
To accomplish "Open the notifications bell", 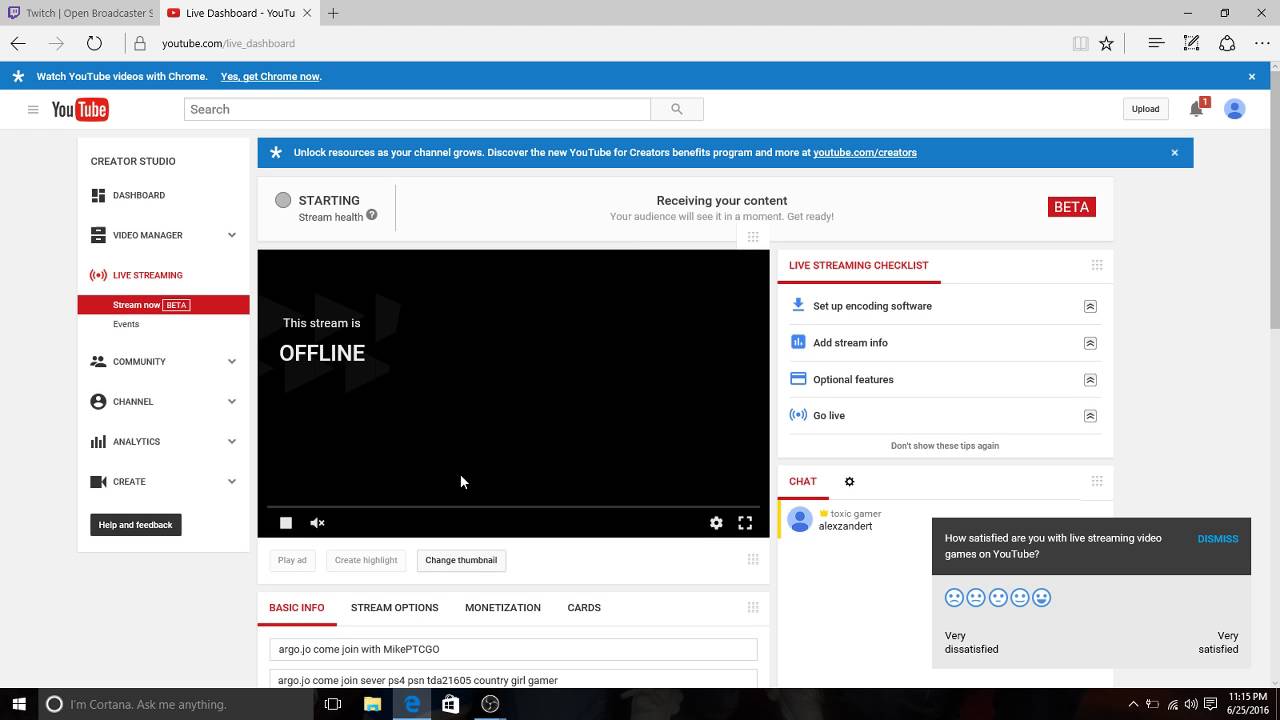I will coord(1196,109).
